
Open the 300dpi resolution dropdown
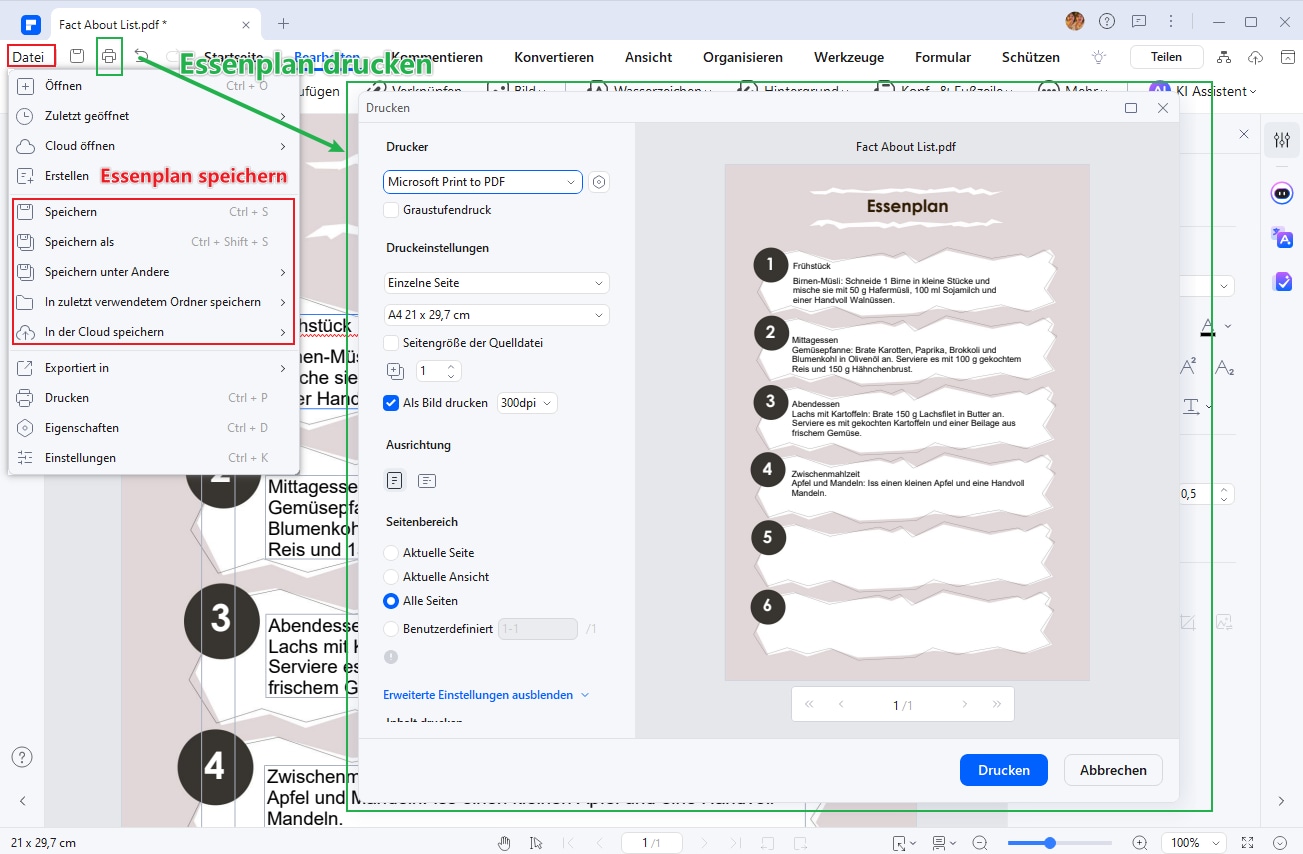pyautogui.click(x=527, y=403)
